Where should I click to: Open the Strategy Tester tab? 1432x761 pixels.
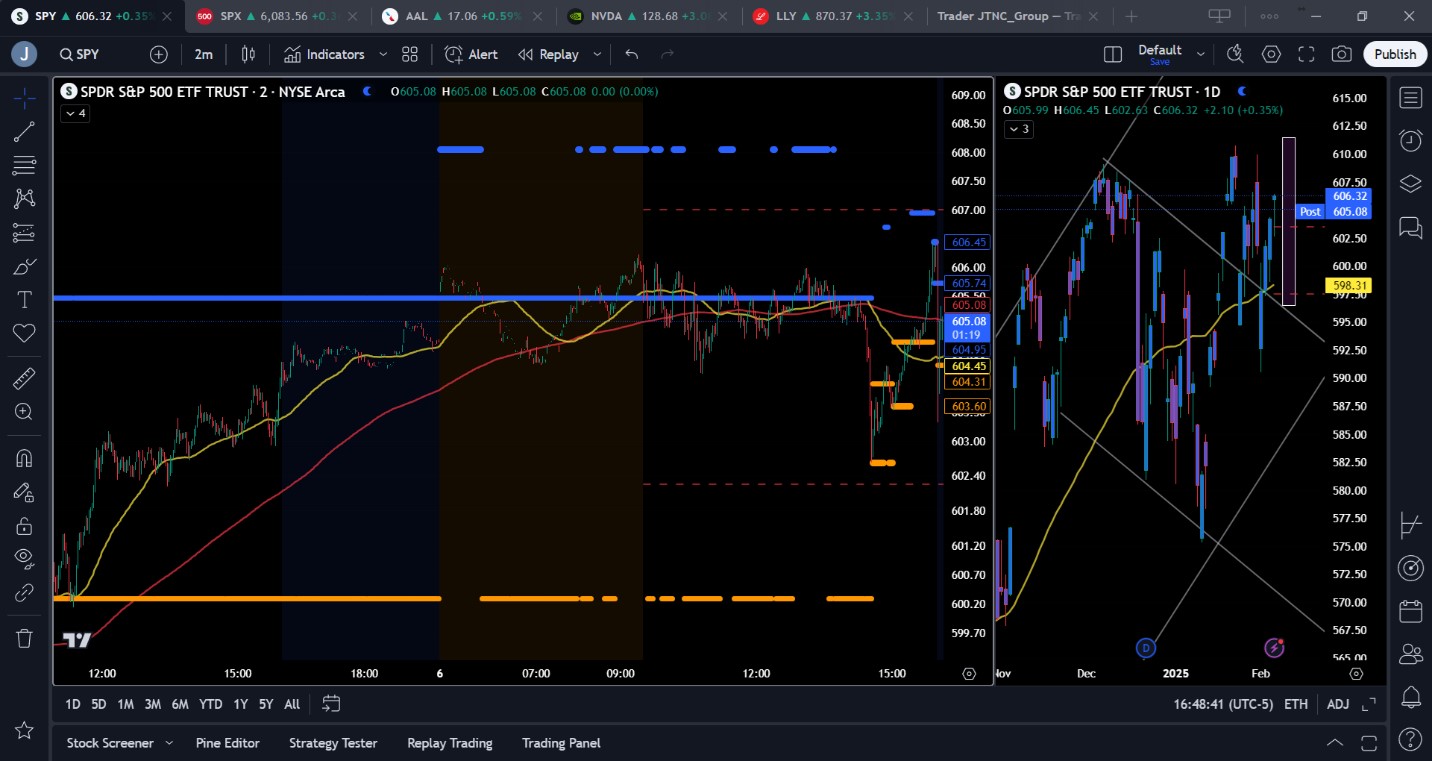[333, 743]
